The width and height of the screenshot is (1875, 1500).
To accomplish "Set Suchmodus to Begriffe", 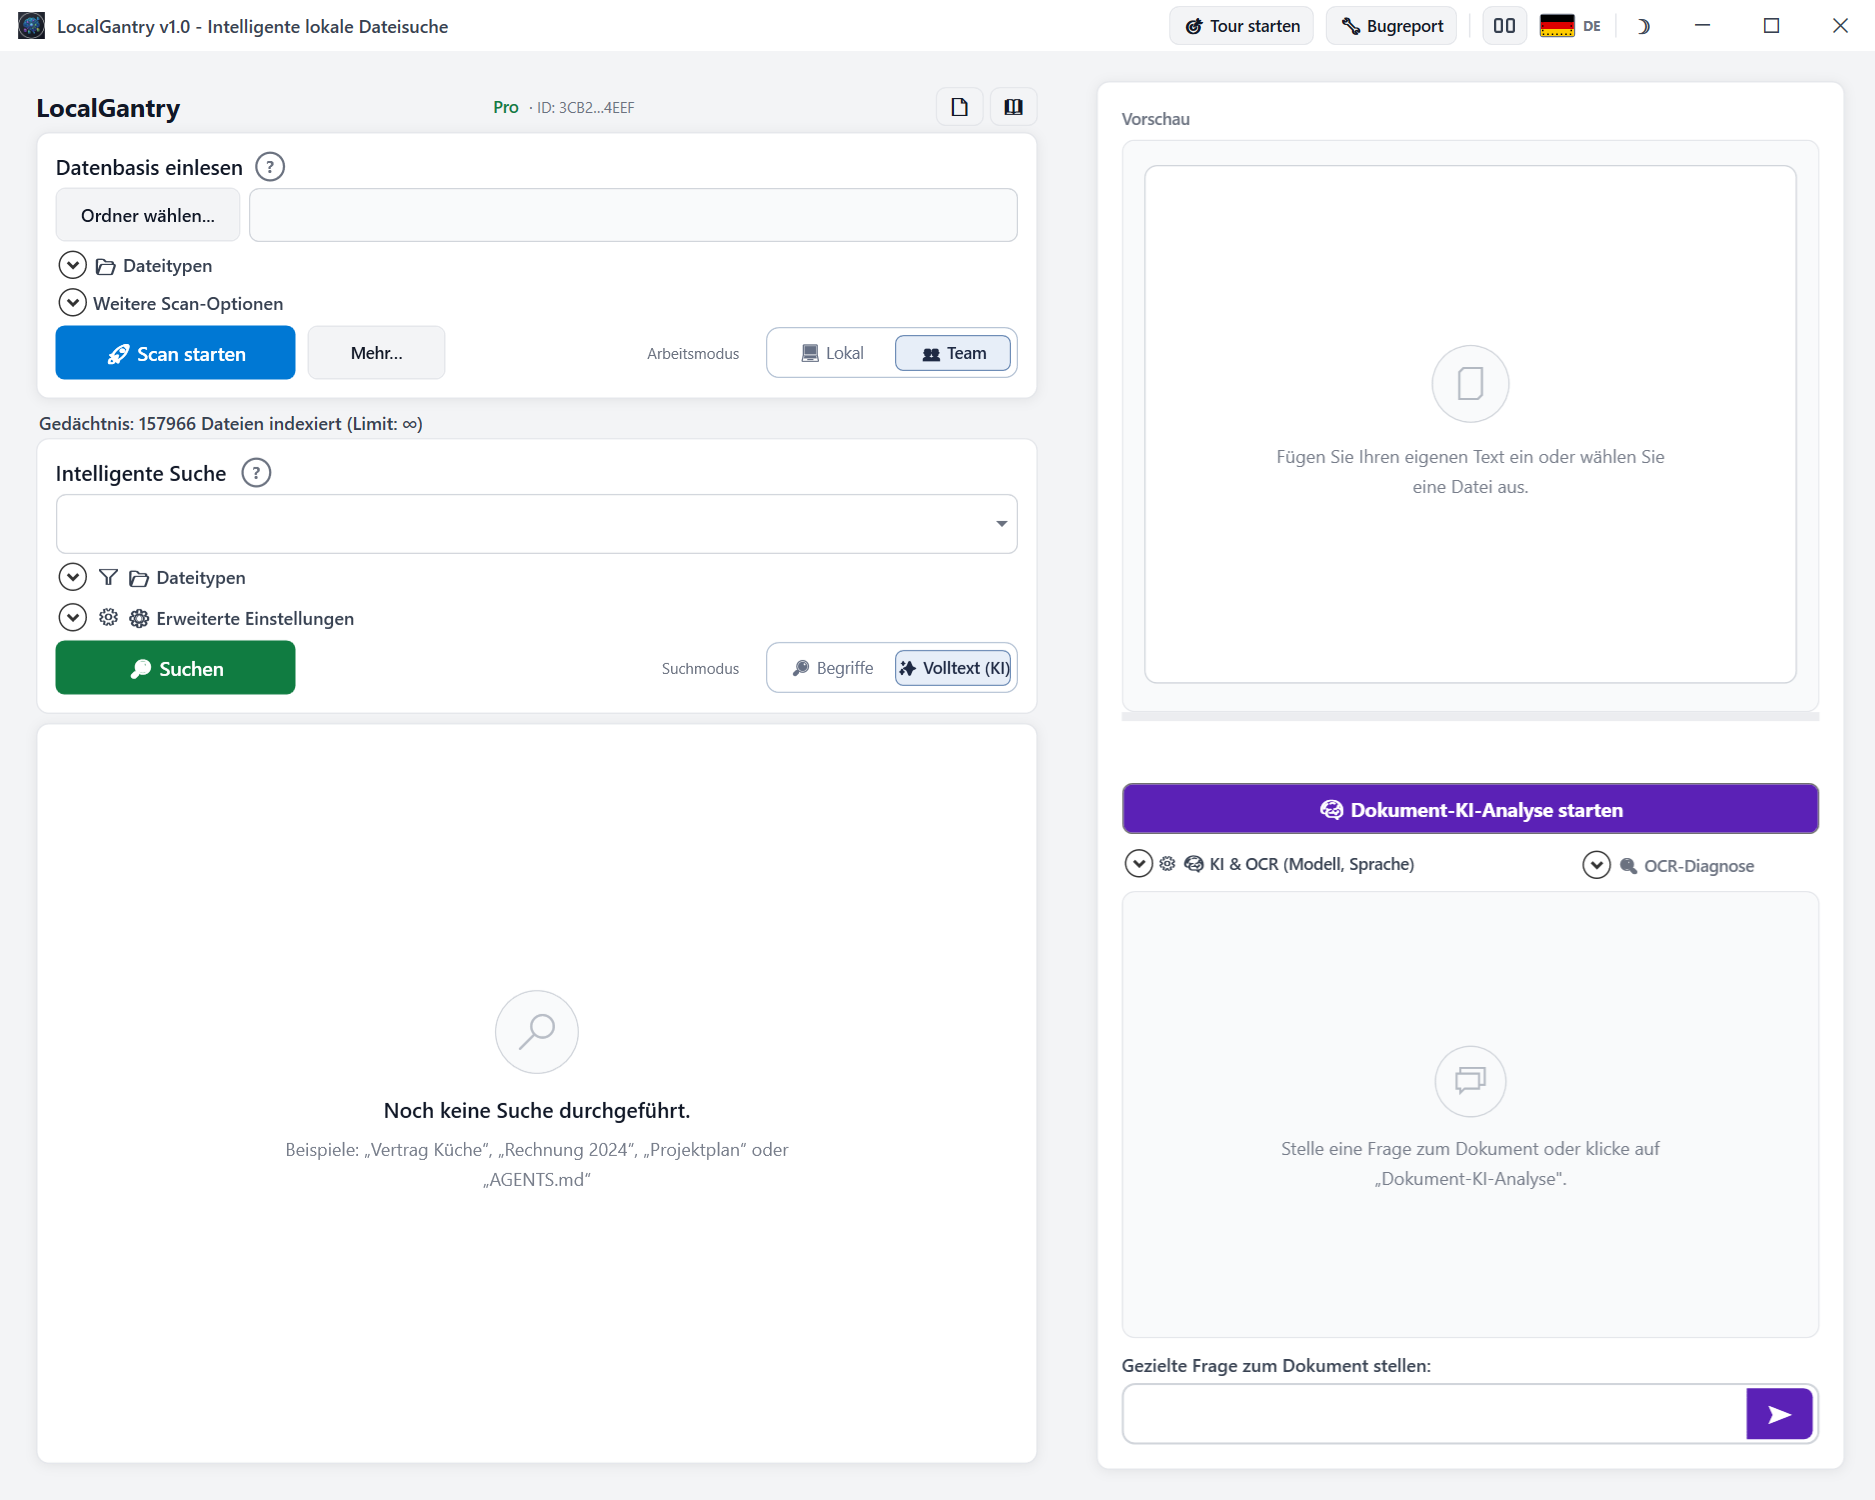I will coord(832,668).
